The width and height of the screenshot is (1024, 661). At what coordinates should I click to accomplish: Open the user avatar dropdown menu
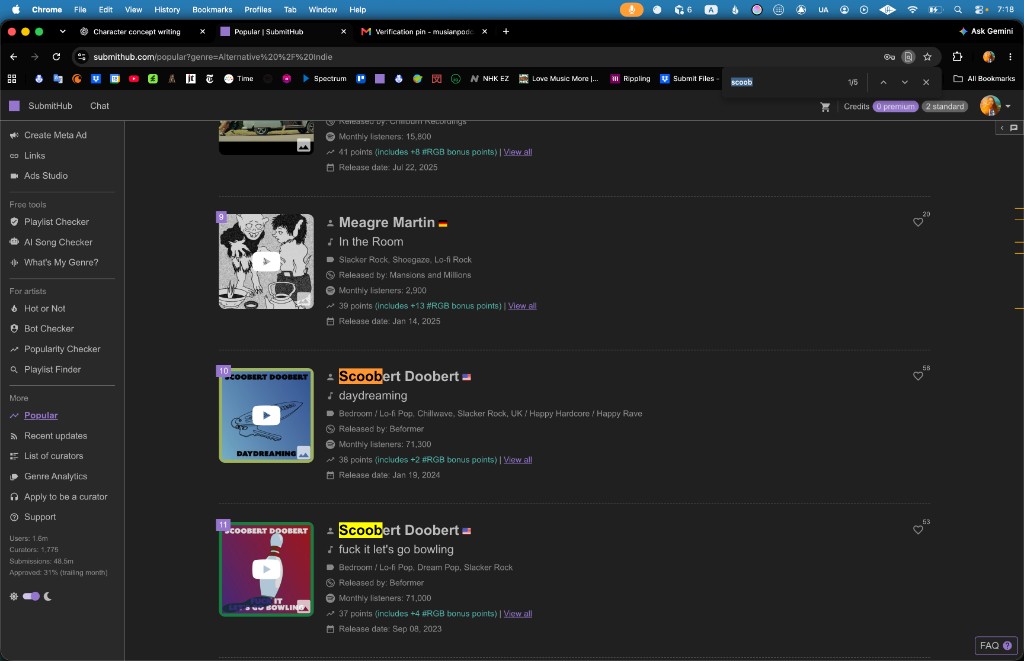tap(995, 106)
